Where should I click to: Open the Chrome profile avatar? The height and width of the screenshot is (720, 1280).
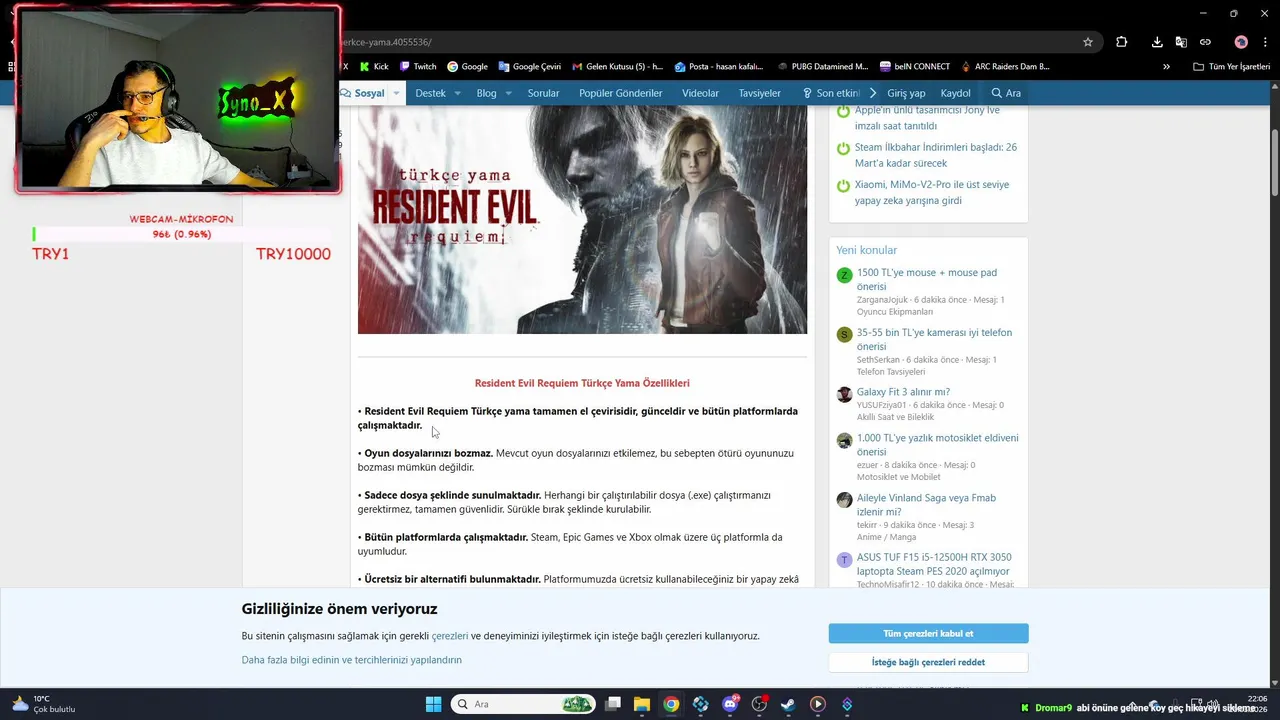click(x=1241, y=42)
